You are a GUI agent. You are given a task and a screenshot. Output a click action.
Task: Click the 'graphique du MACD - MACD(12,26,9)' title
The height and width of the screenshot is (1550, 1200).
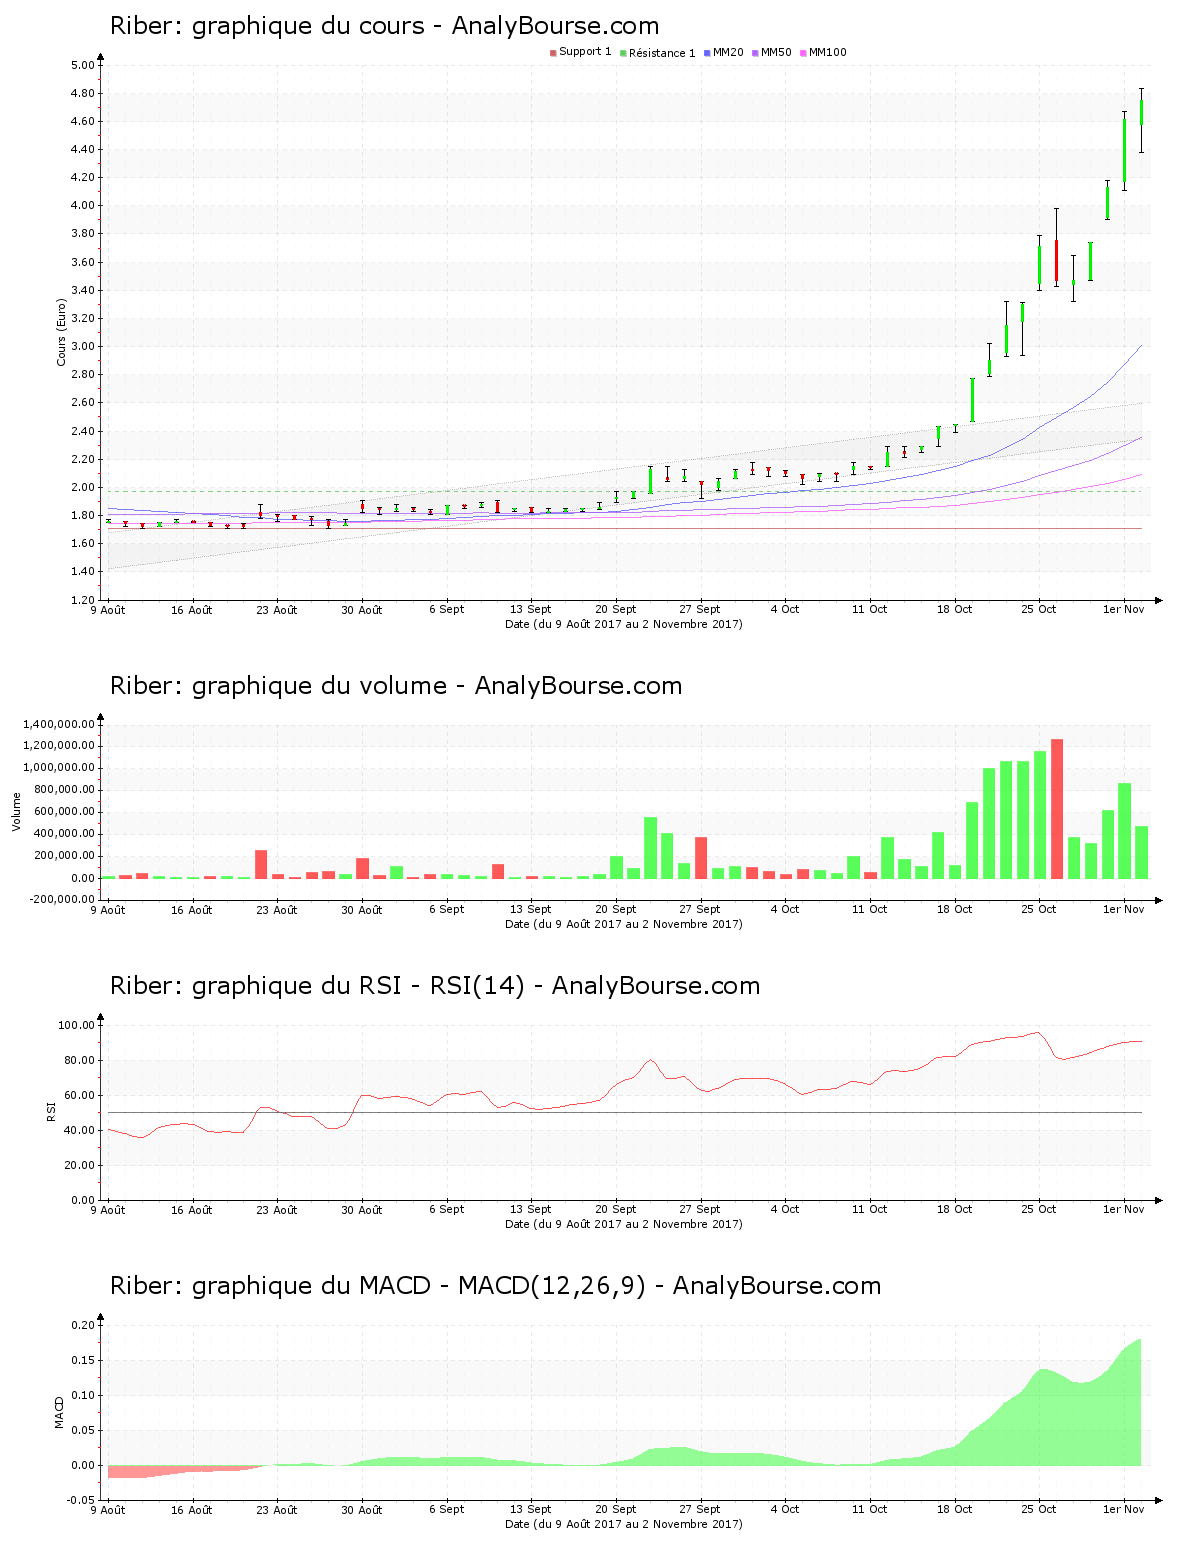pyautogui.click(x=419, y=1286)
